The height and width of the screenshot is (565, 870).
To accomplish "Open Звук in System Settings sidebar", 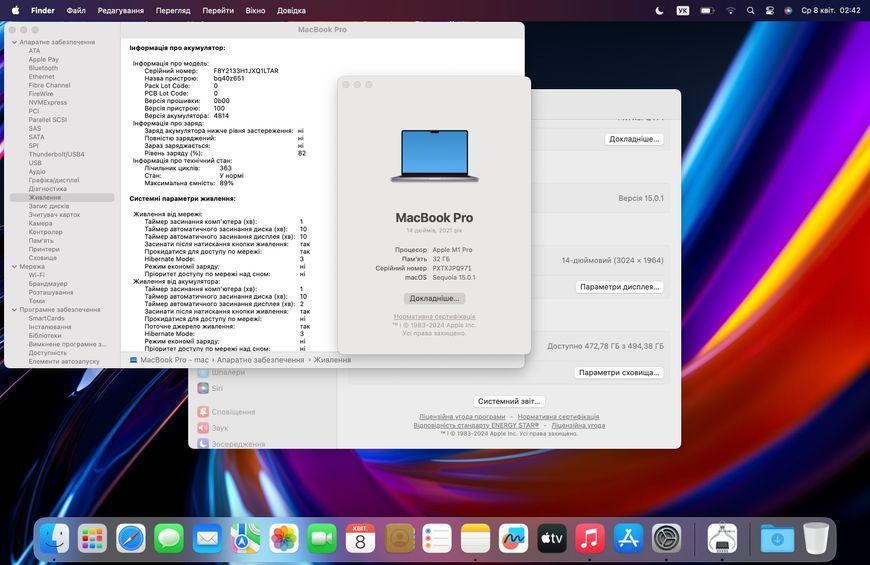I will point(213,428).
